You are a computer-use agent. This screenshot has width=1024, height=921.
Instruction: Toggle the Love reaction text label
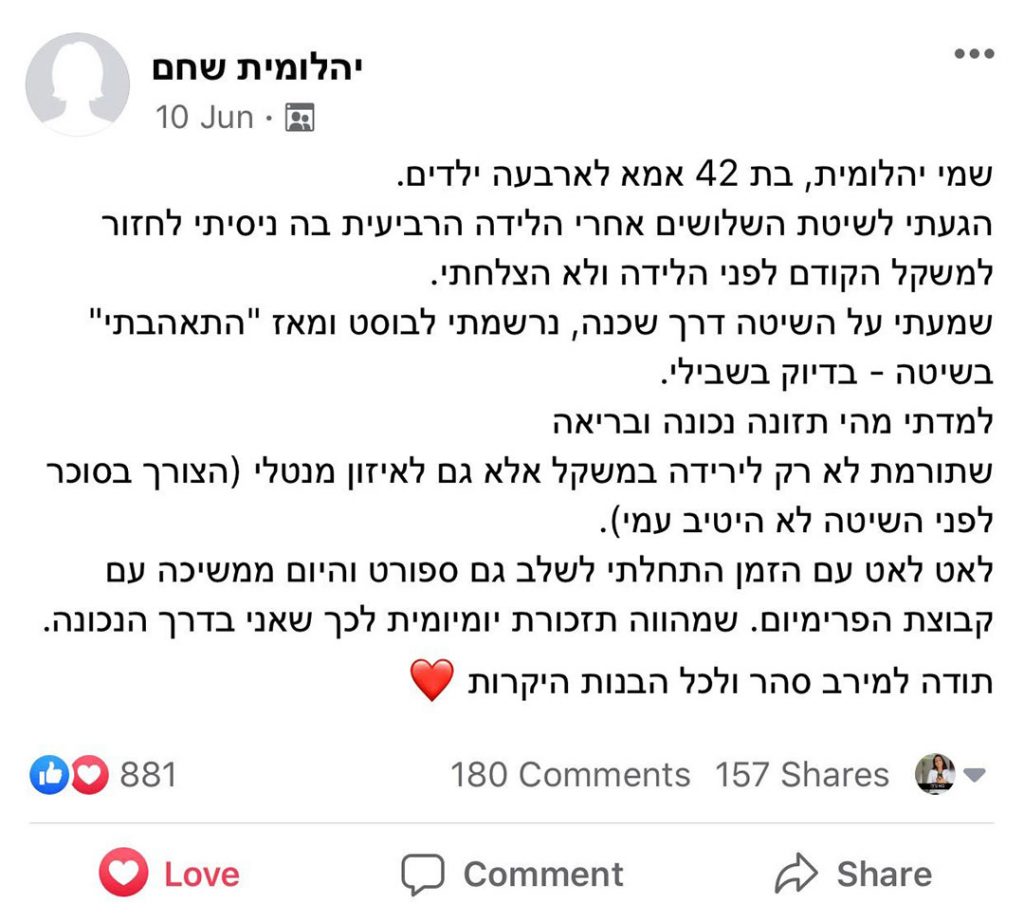(202, 875)
